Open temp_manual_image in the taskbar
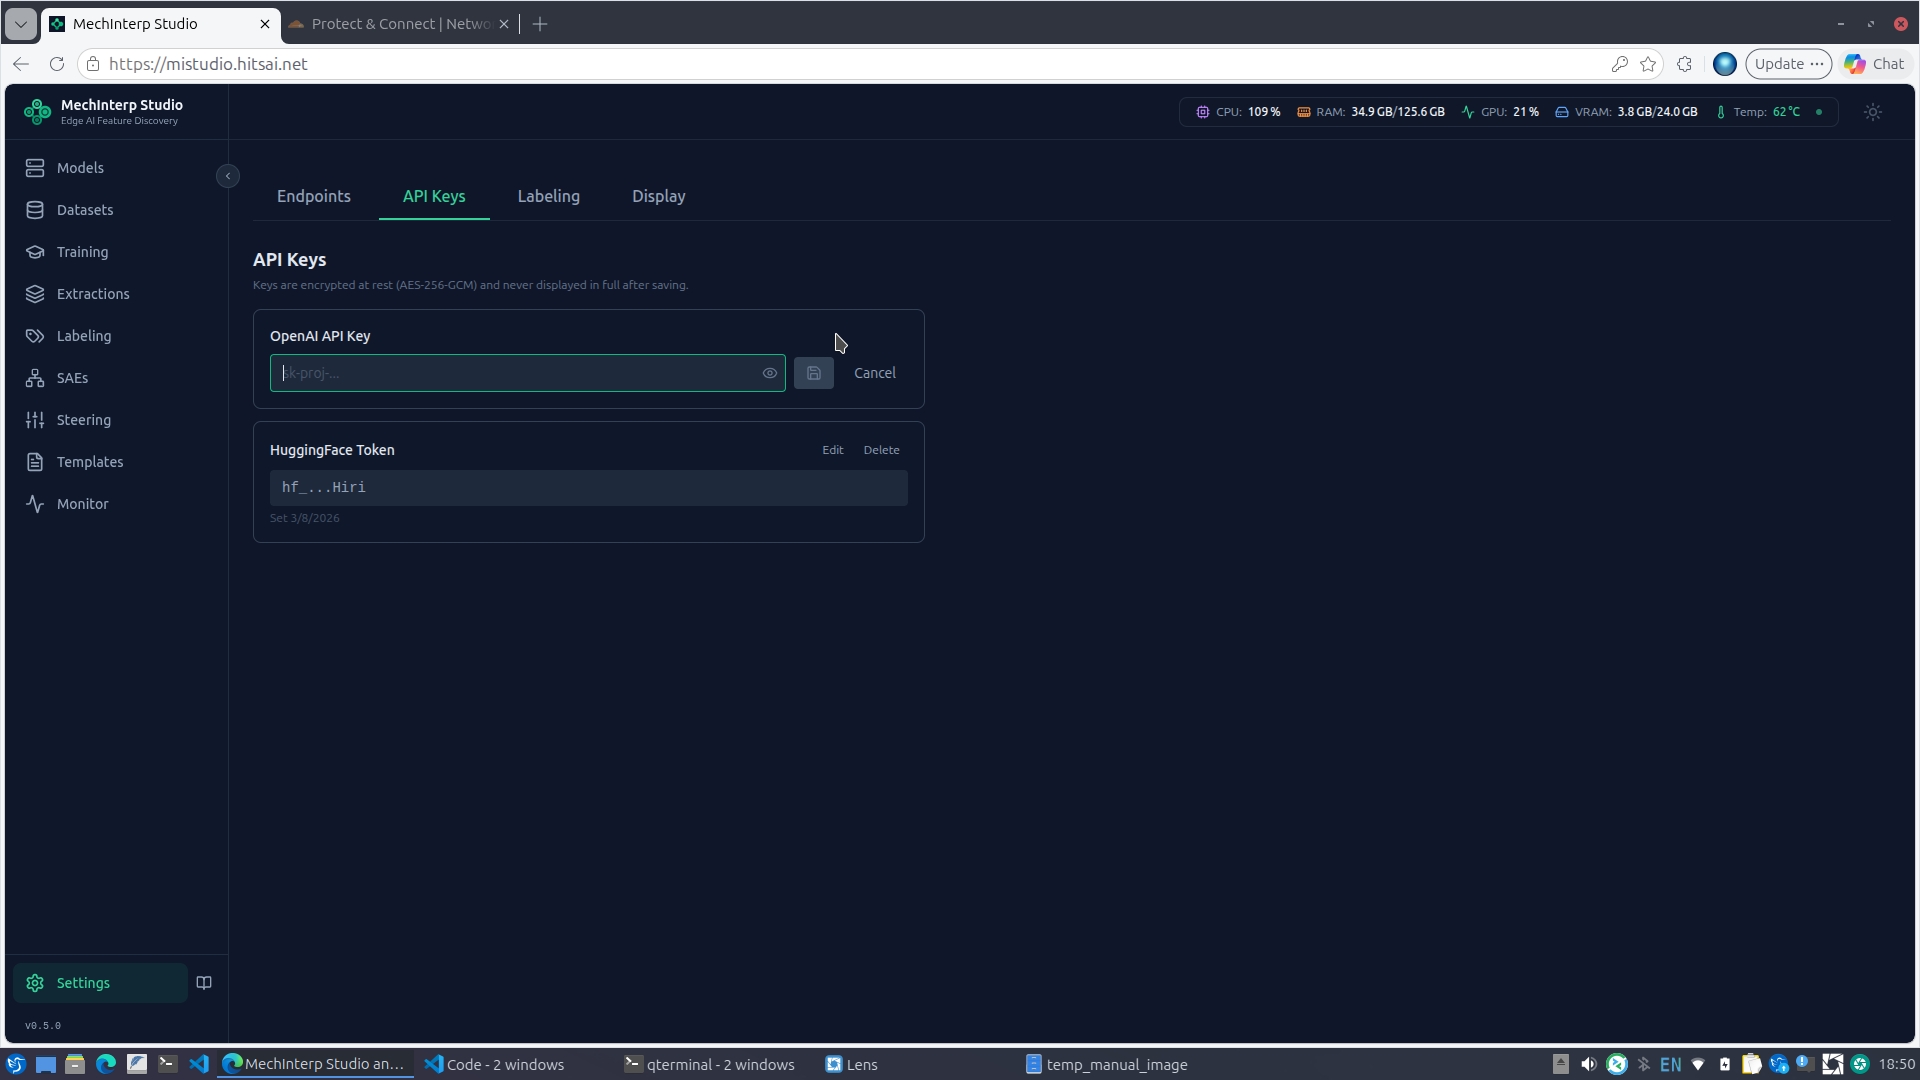Image resolution: width=1920 pixels, height=1080 pixels. (1107, 1065)
